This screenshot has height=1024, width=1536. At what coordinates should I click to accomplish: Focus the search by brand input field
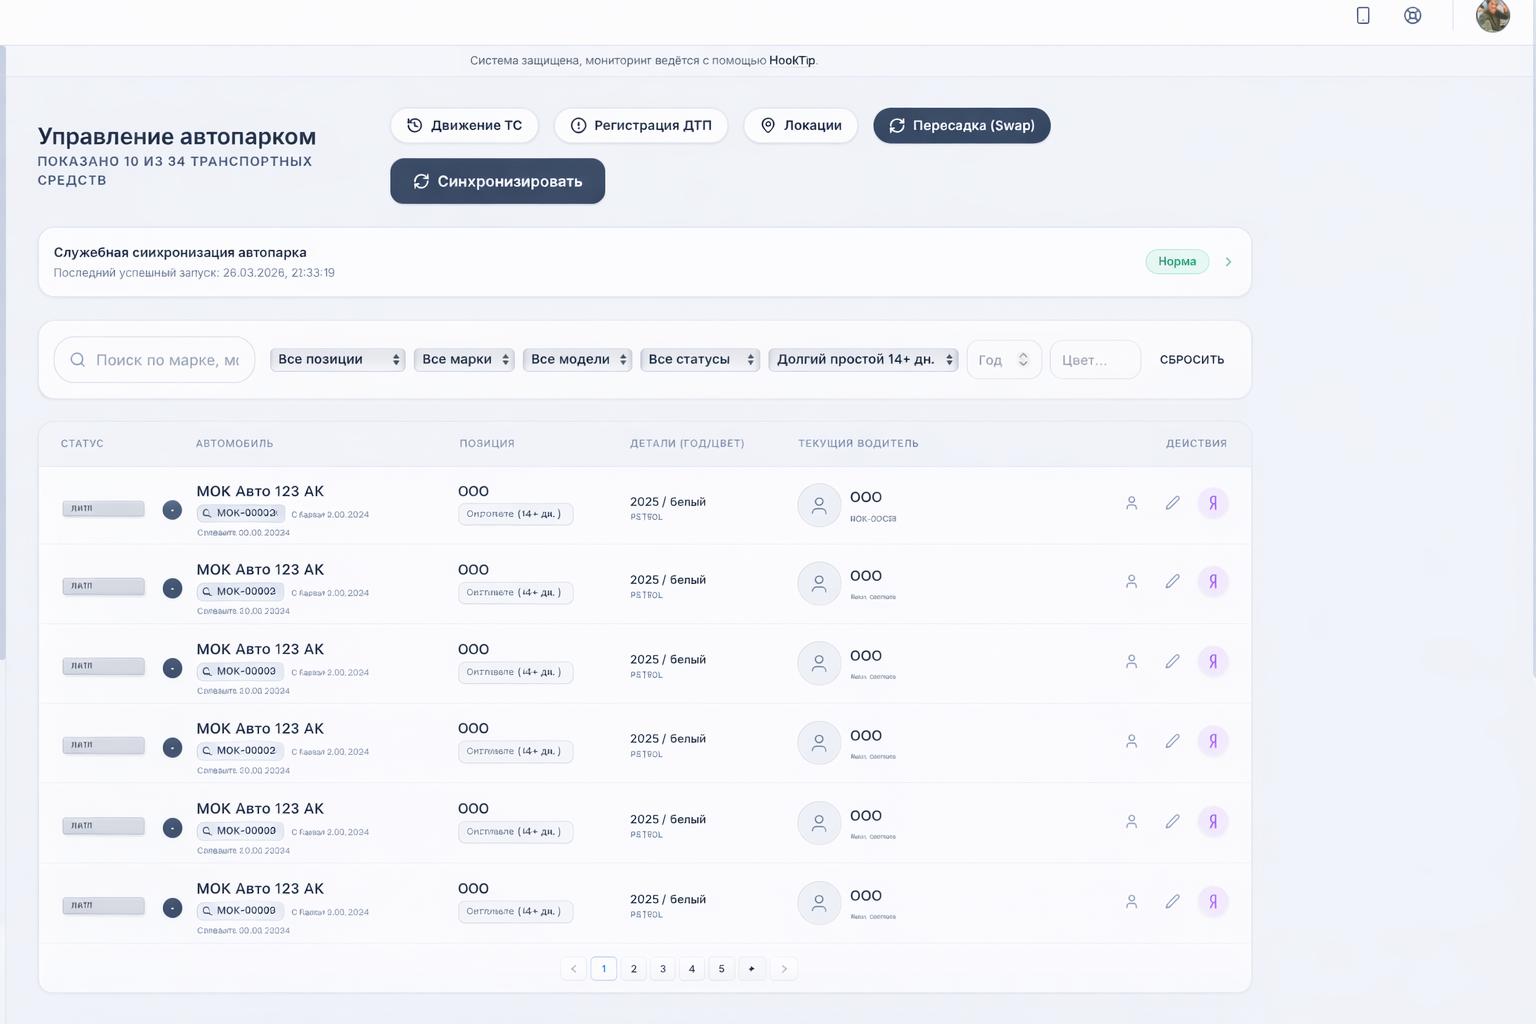[x=166, y=360]
